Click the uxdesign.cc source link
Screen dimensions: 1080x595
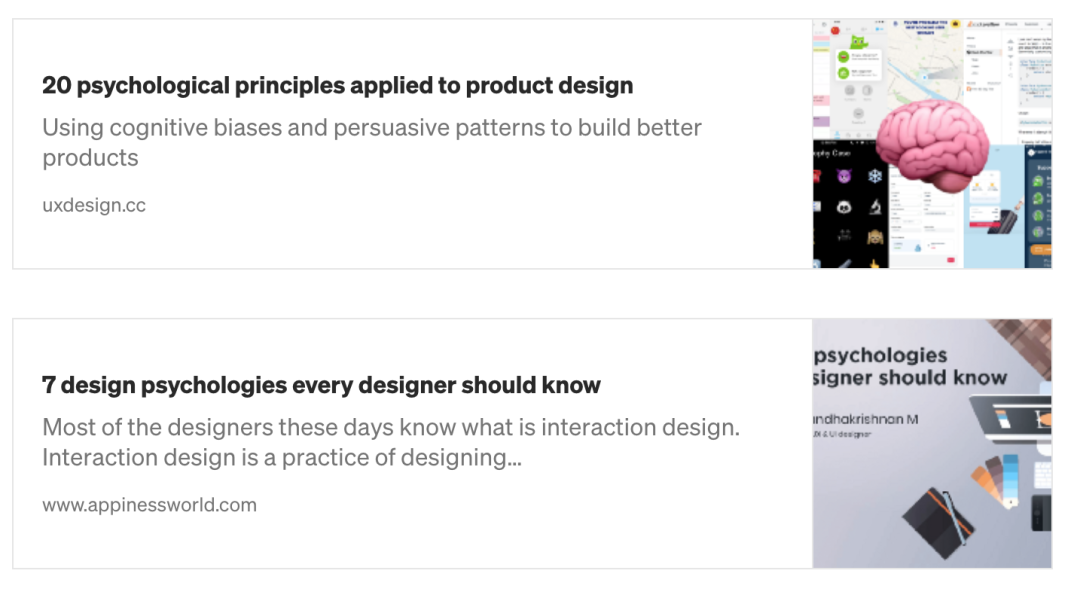(94, 205)
